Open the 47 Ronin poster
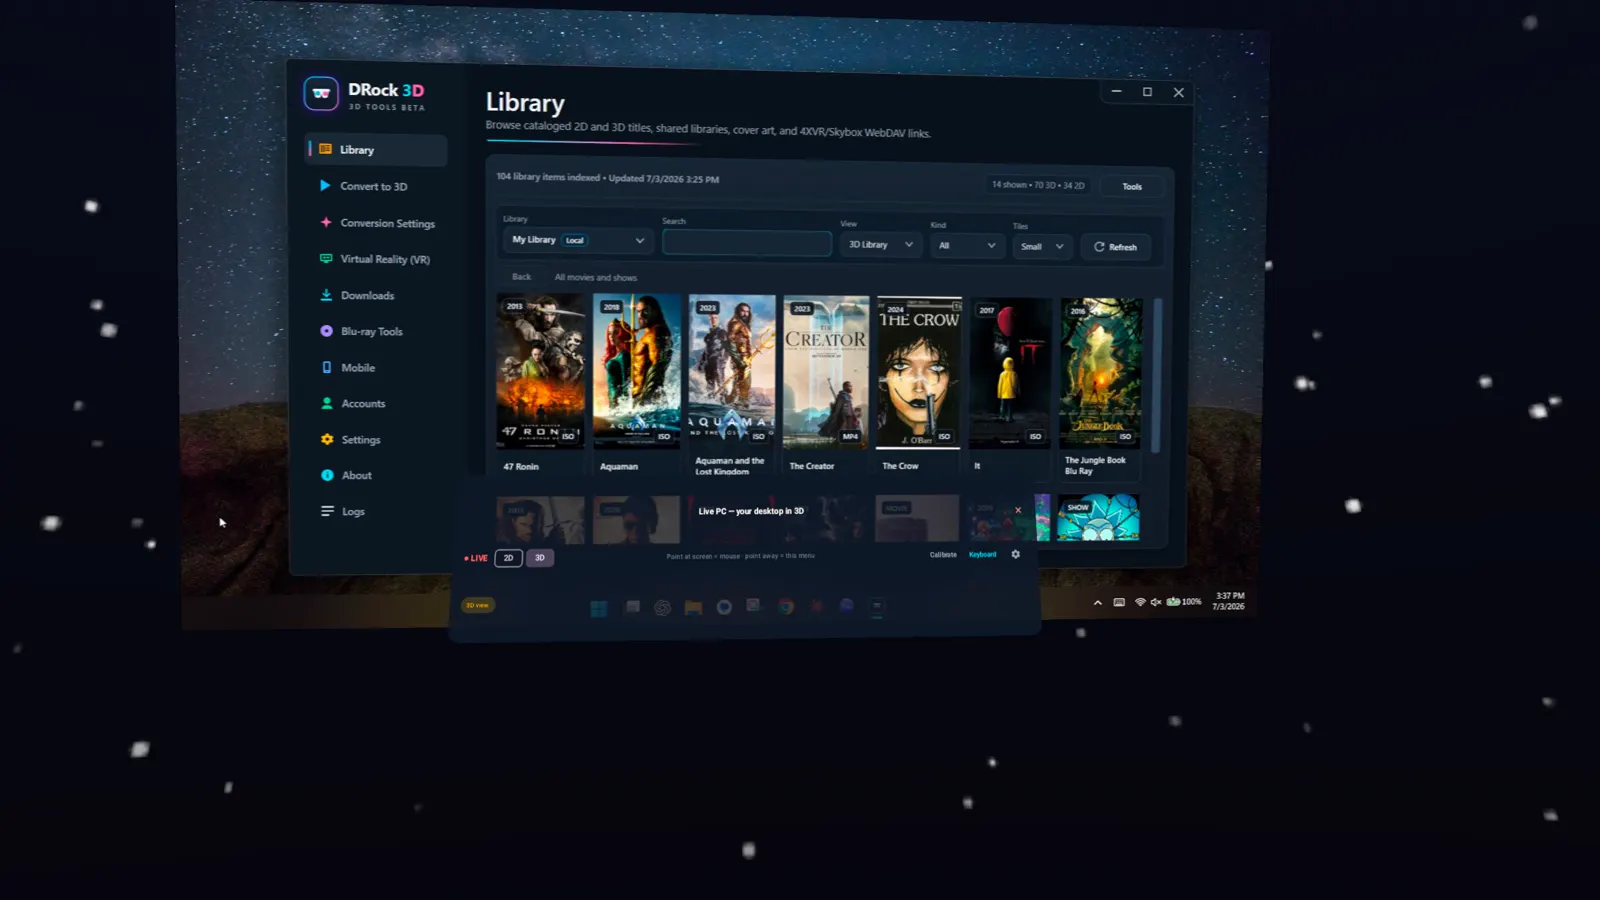 (541, 370)
